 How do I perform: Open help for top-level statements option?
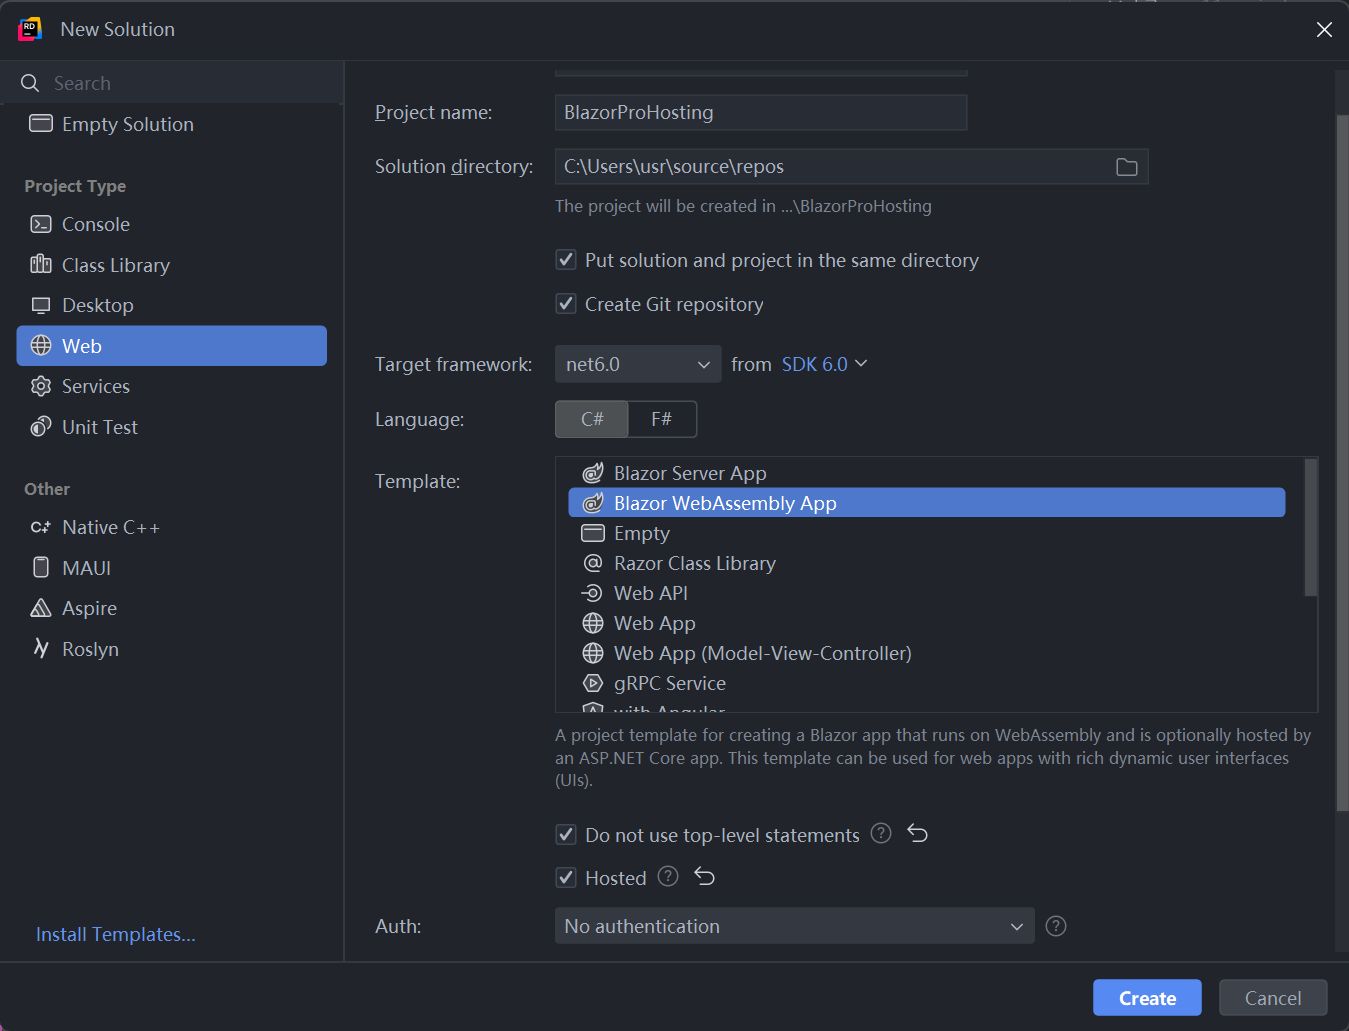tap(881, 833)
